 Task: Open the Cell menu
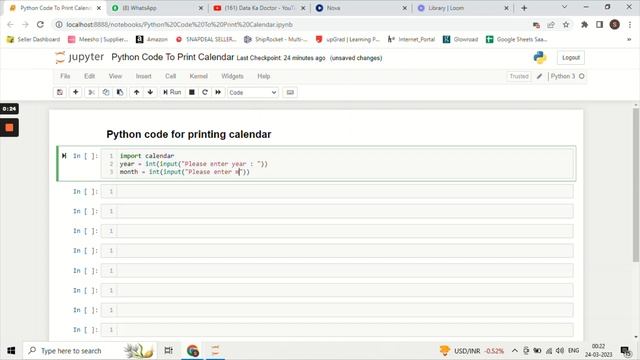point(170,76)
